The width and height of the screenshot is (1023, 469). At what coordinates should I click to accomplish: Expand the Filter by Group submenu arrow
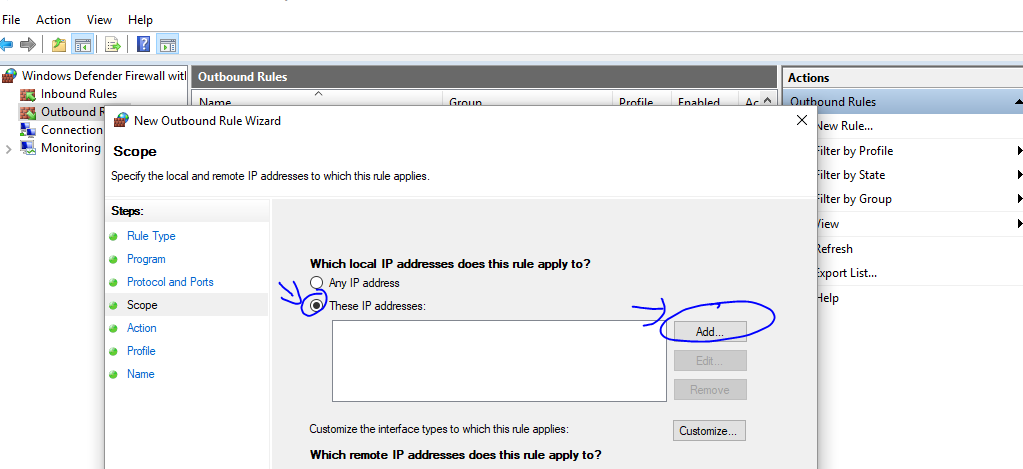coord(1019,199)
